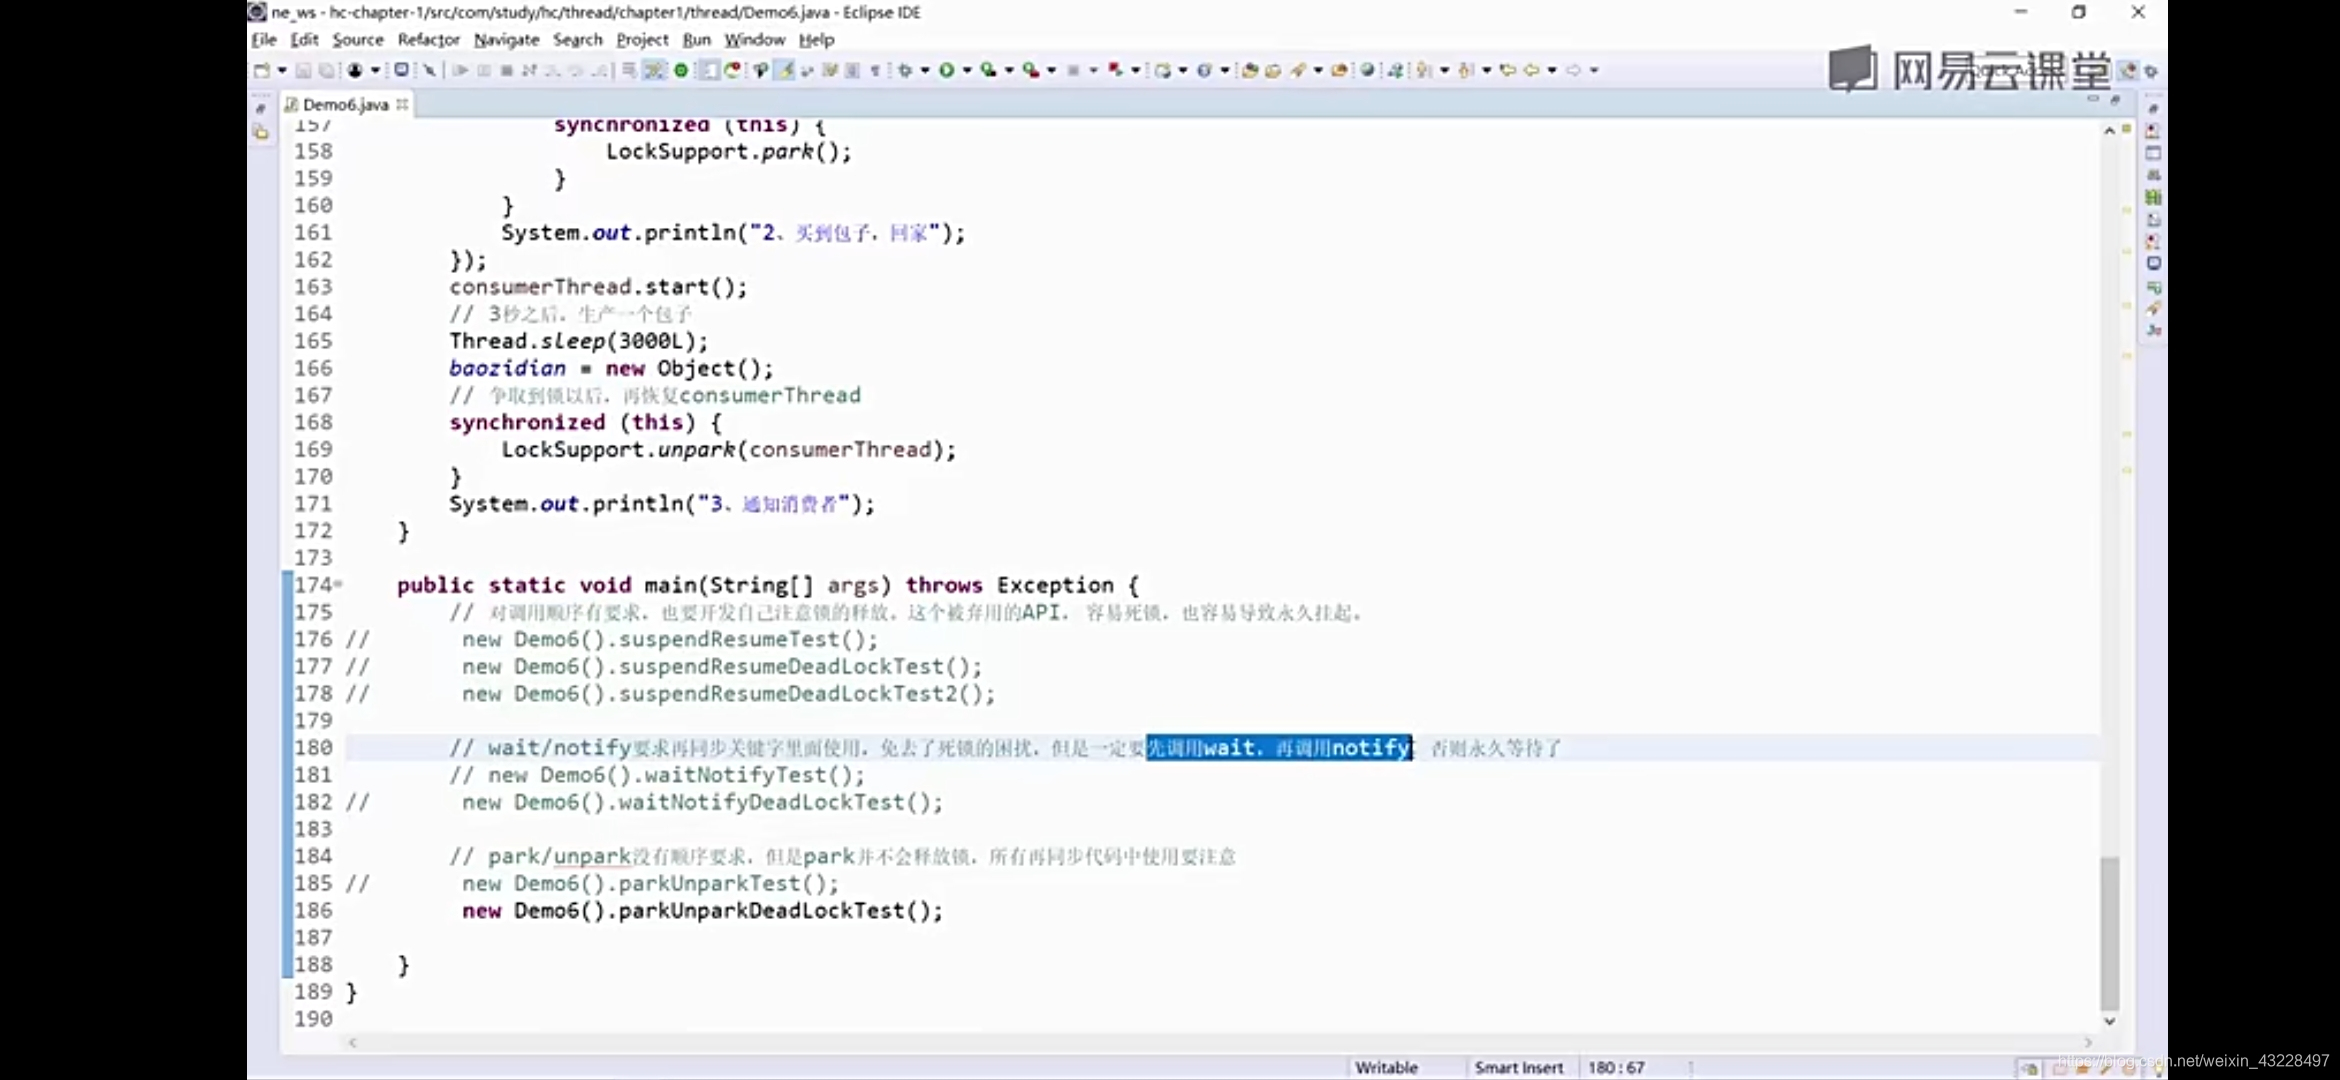The height and width of the screenshot is (1080, 2340).
Task: Click Thread.sleep(3000L) on line 165
Action: [x=578, y=341]
